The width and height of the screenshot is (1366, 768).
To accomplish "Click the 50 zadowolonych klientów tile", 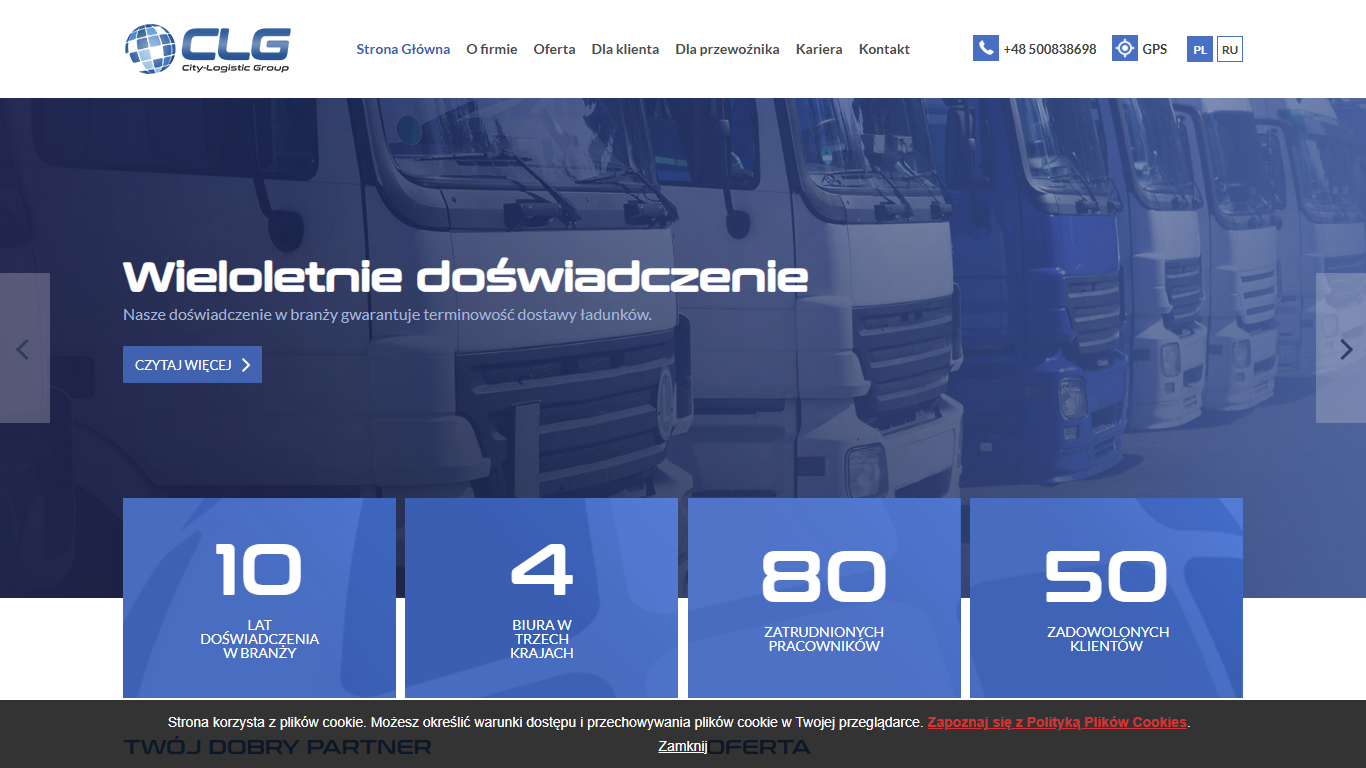I will (1106, 598).
